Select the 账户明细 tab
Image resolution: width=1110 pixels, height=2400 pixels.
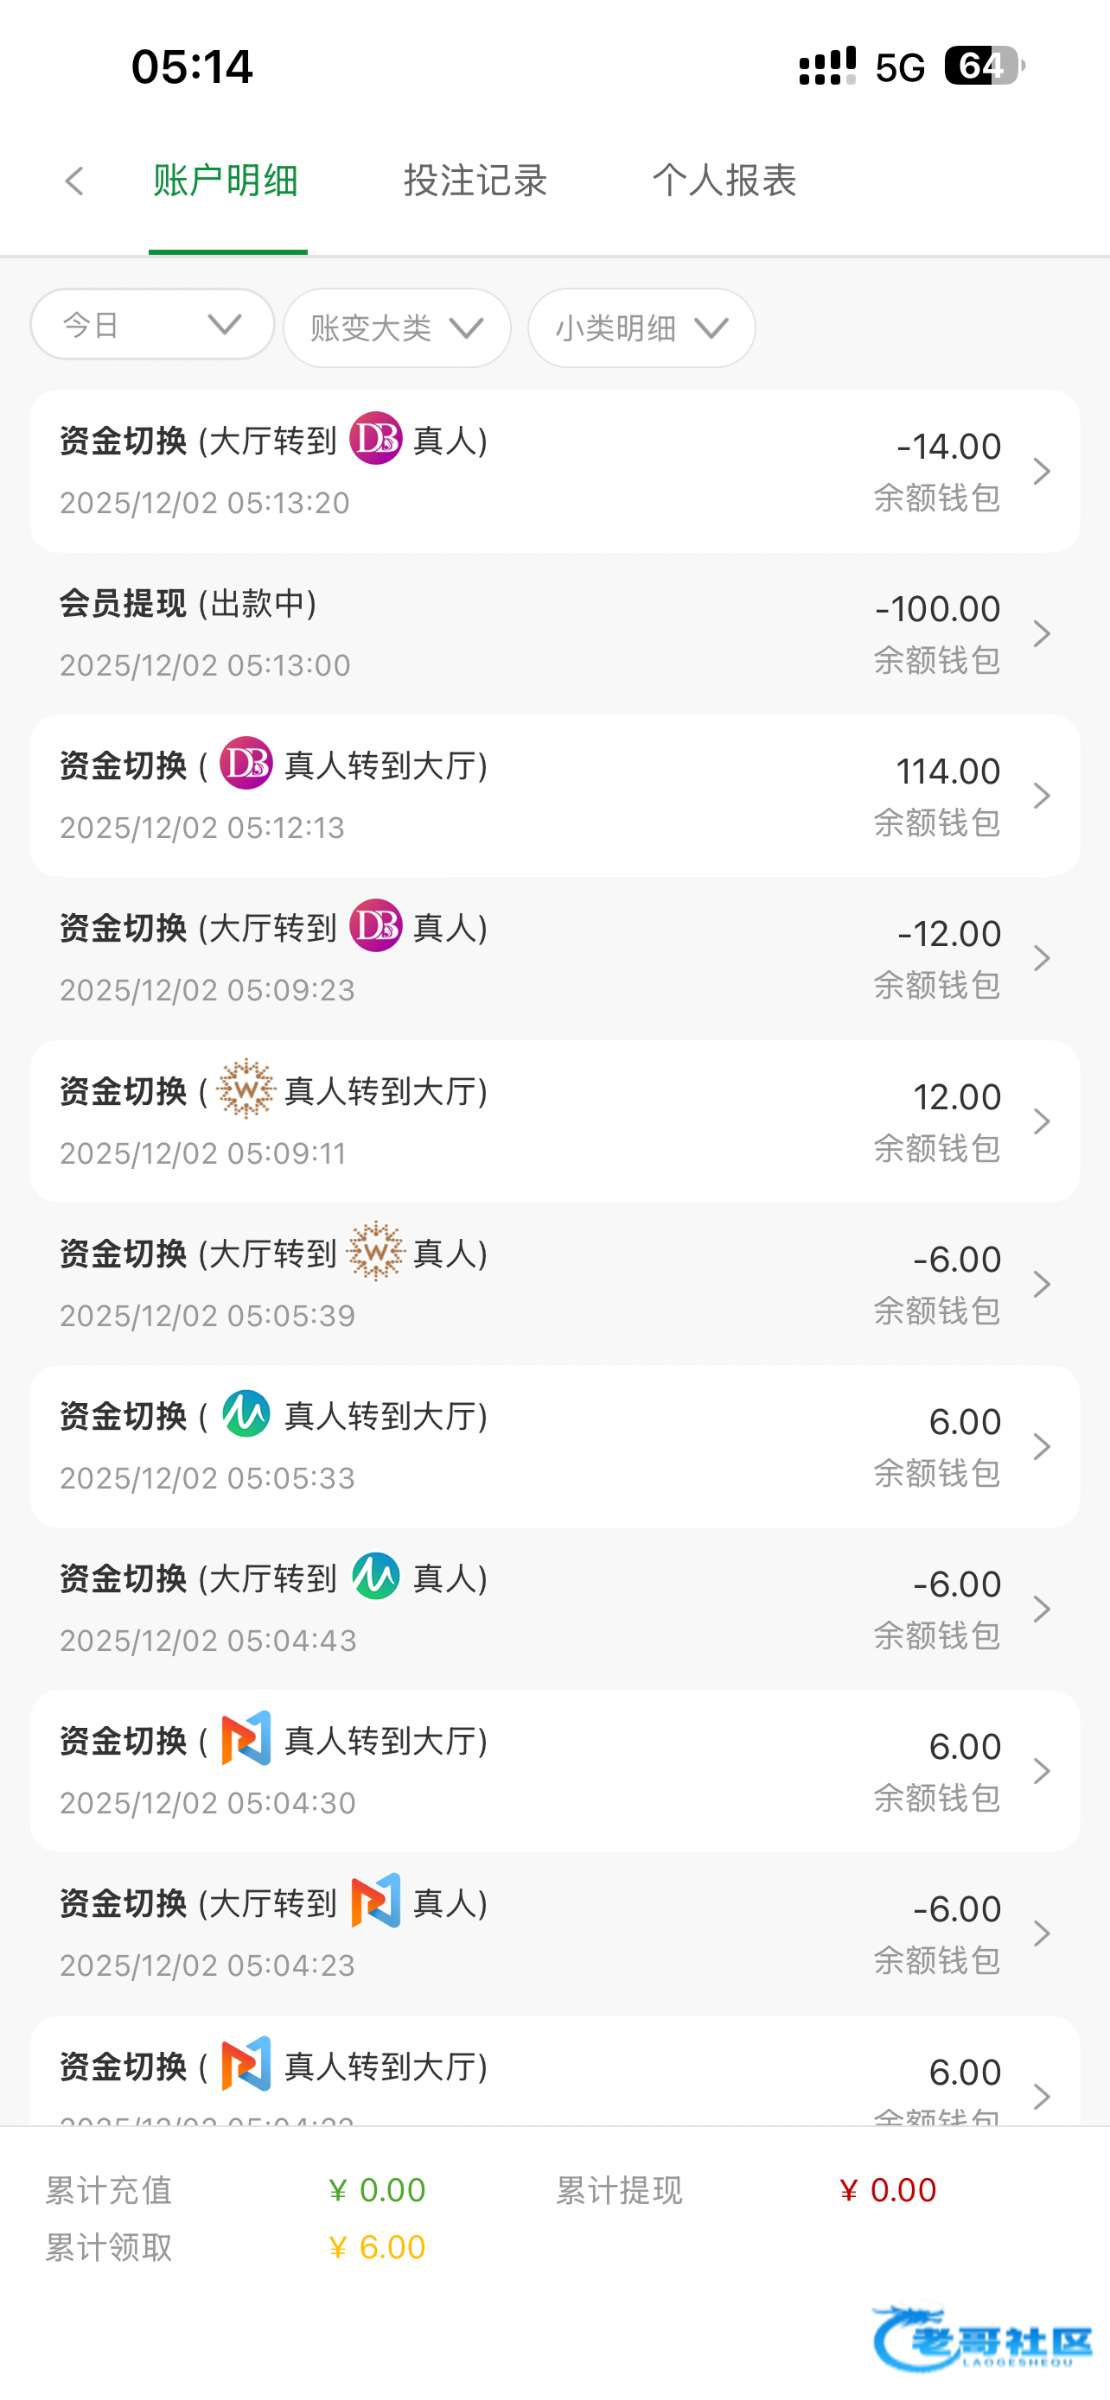tap(226, 181)
